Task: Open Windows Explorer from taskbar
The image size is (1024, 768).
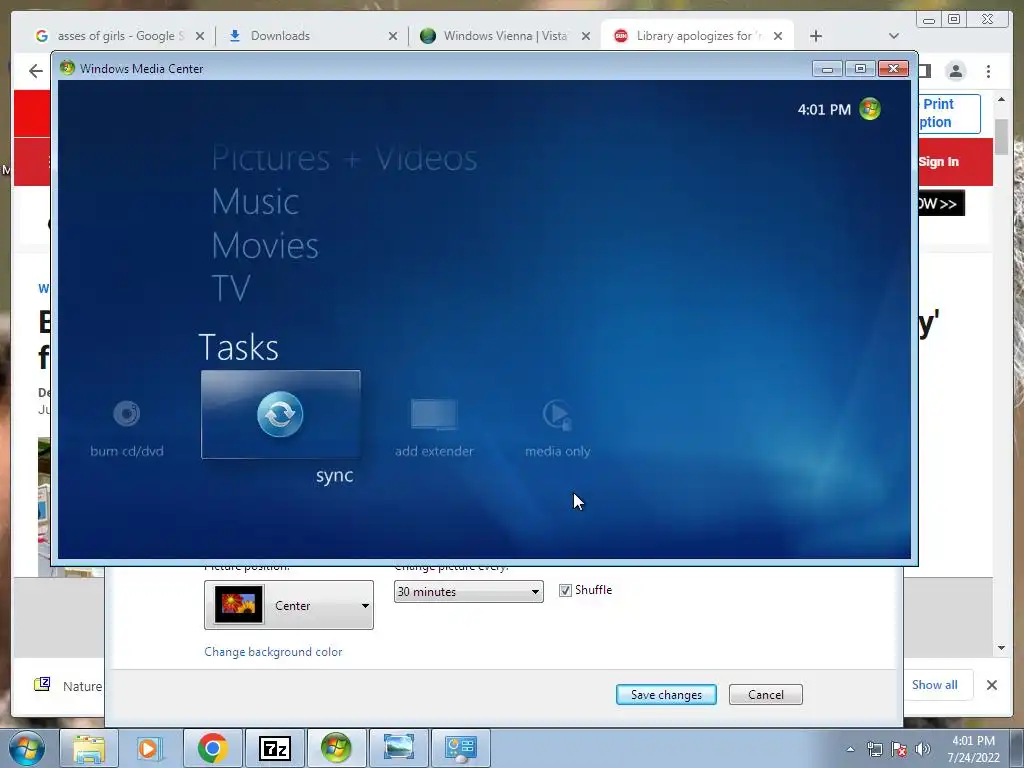Action: 89,748
